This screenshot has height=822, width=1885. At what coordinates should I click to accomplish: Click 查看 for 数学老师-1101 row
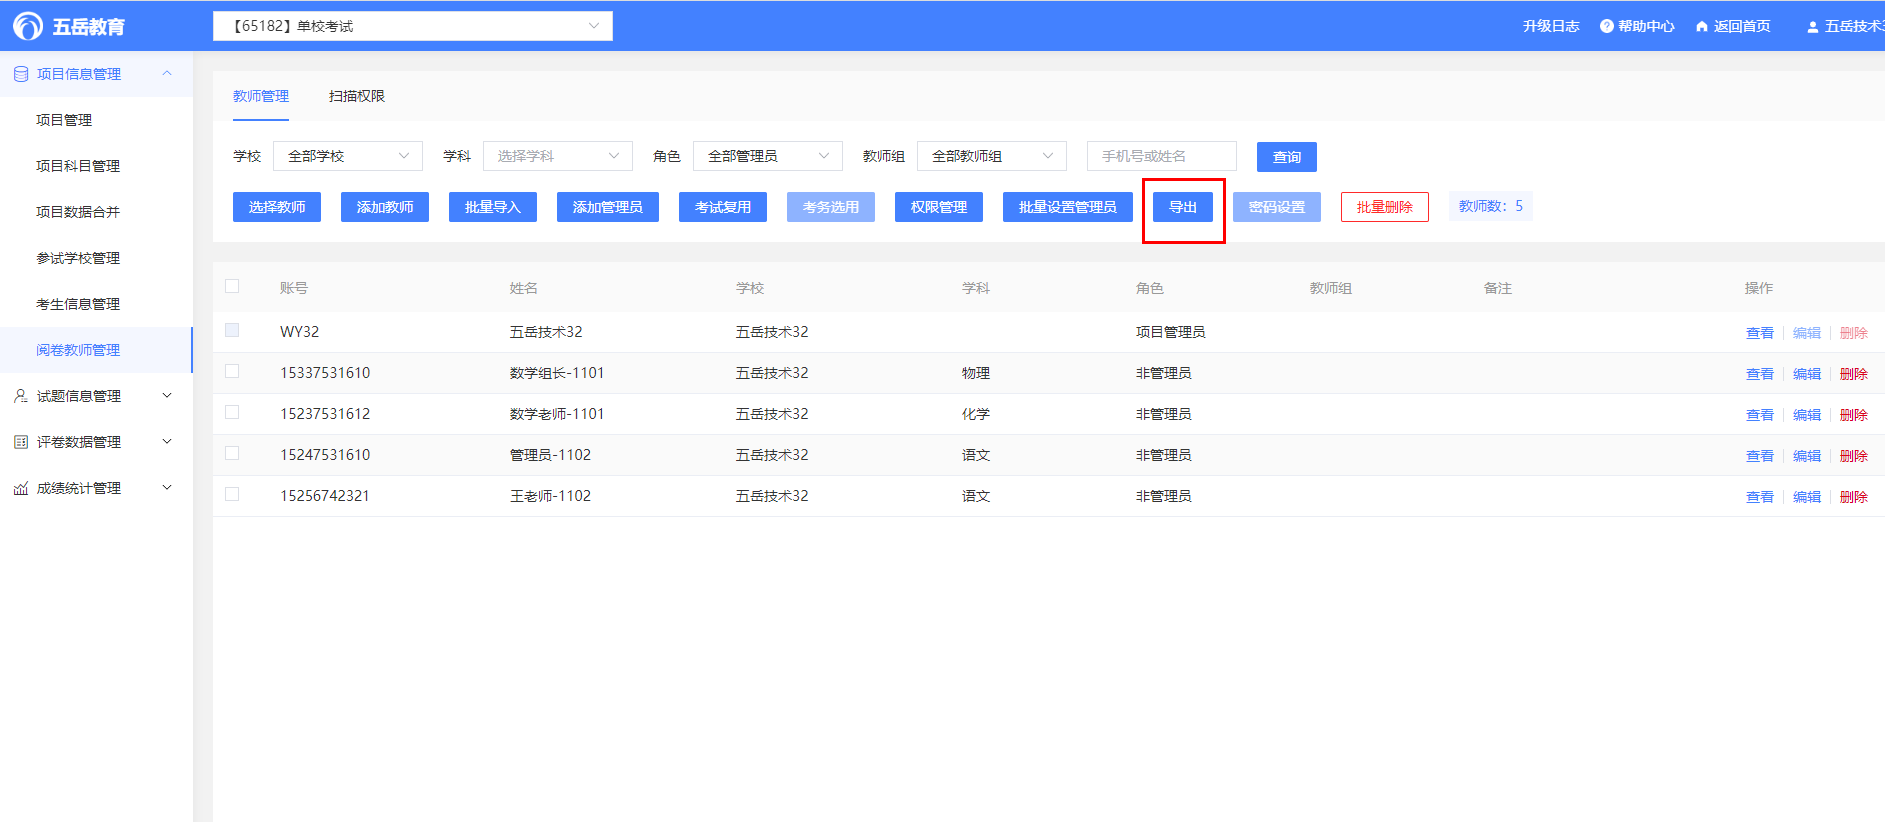point(1760,415)
